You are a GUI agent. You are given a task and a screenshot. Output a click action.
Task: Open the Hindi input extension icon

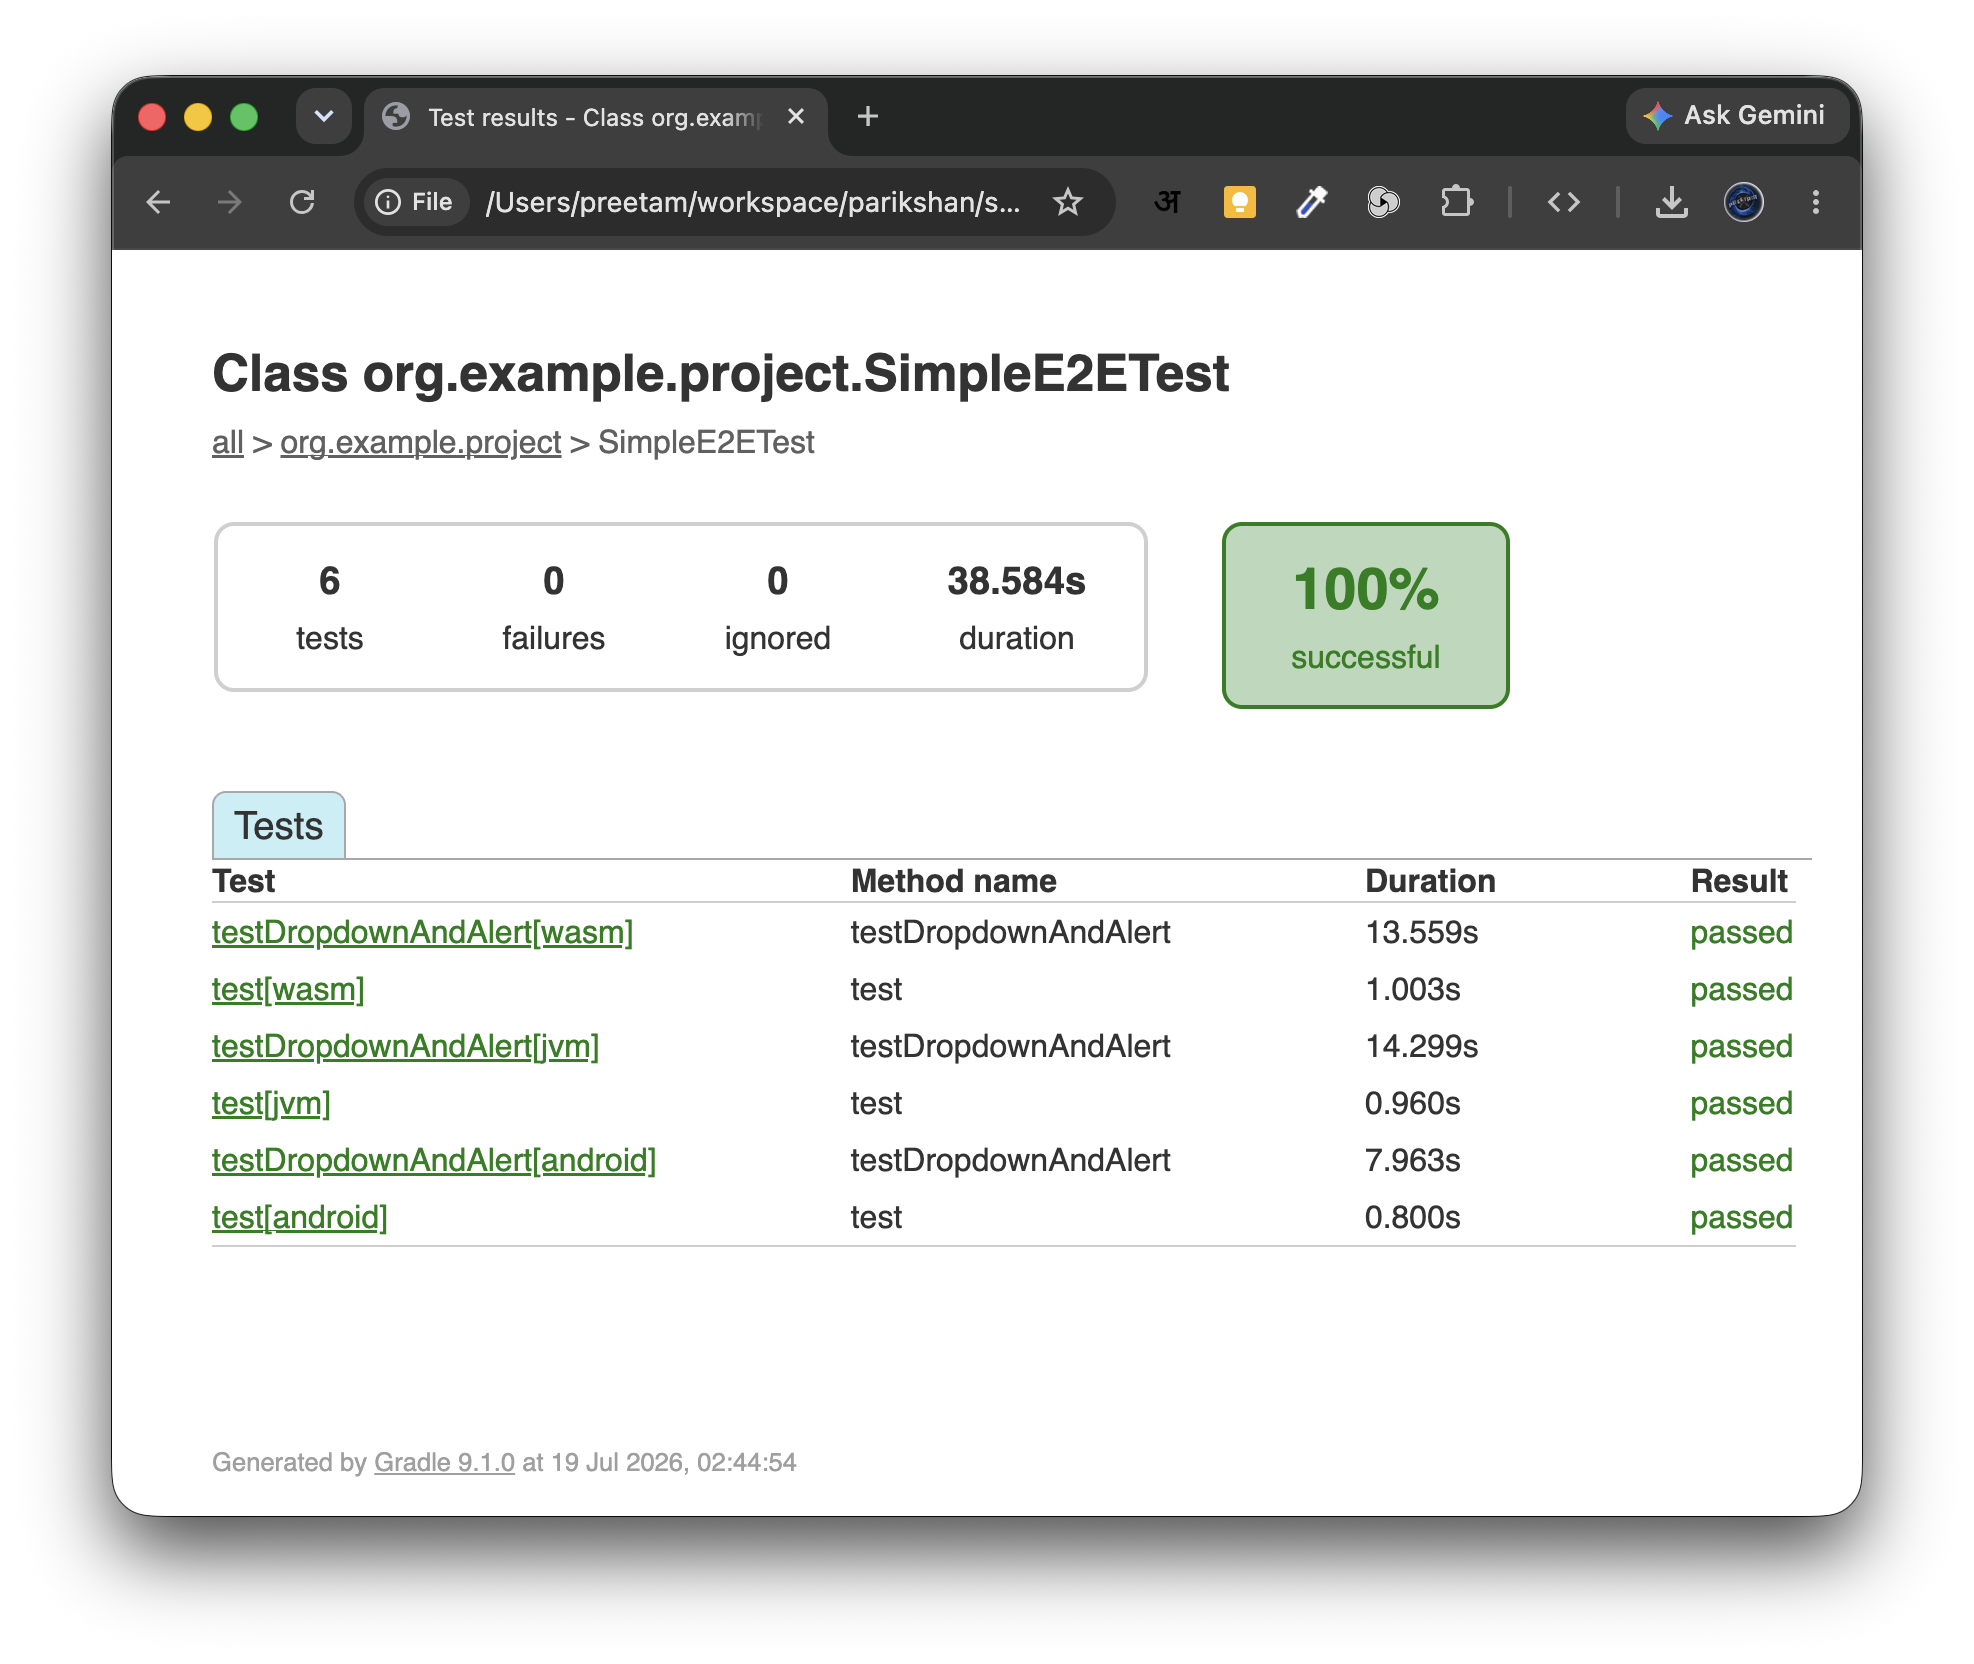1168,203
